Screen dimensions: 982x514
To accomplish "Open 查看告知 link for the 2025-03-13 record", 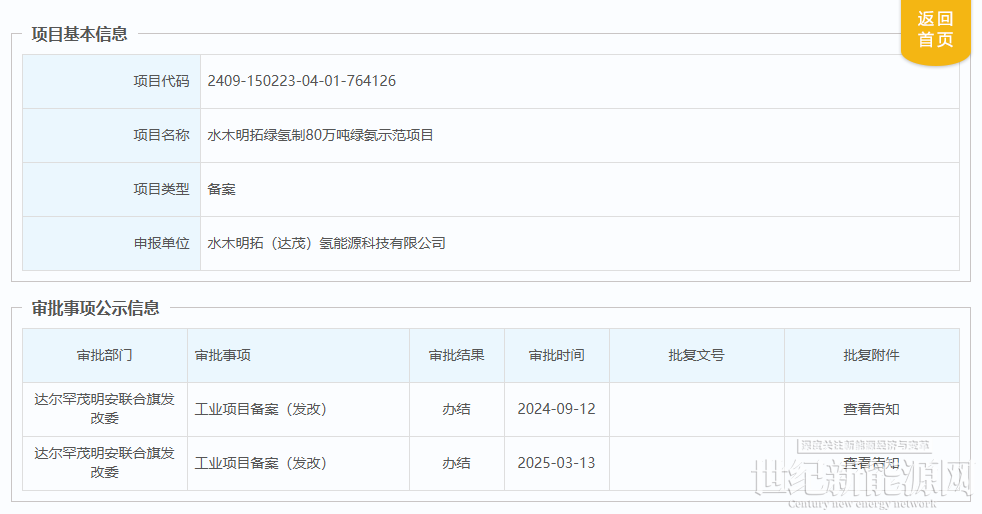I will point(871,463).
